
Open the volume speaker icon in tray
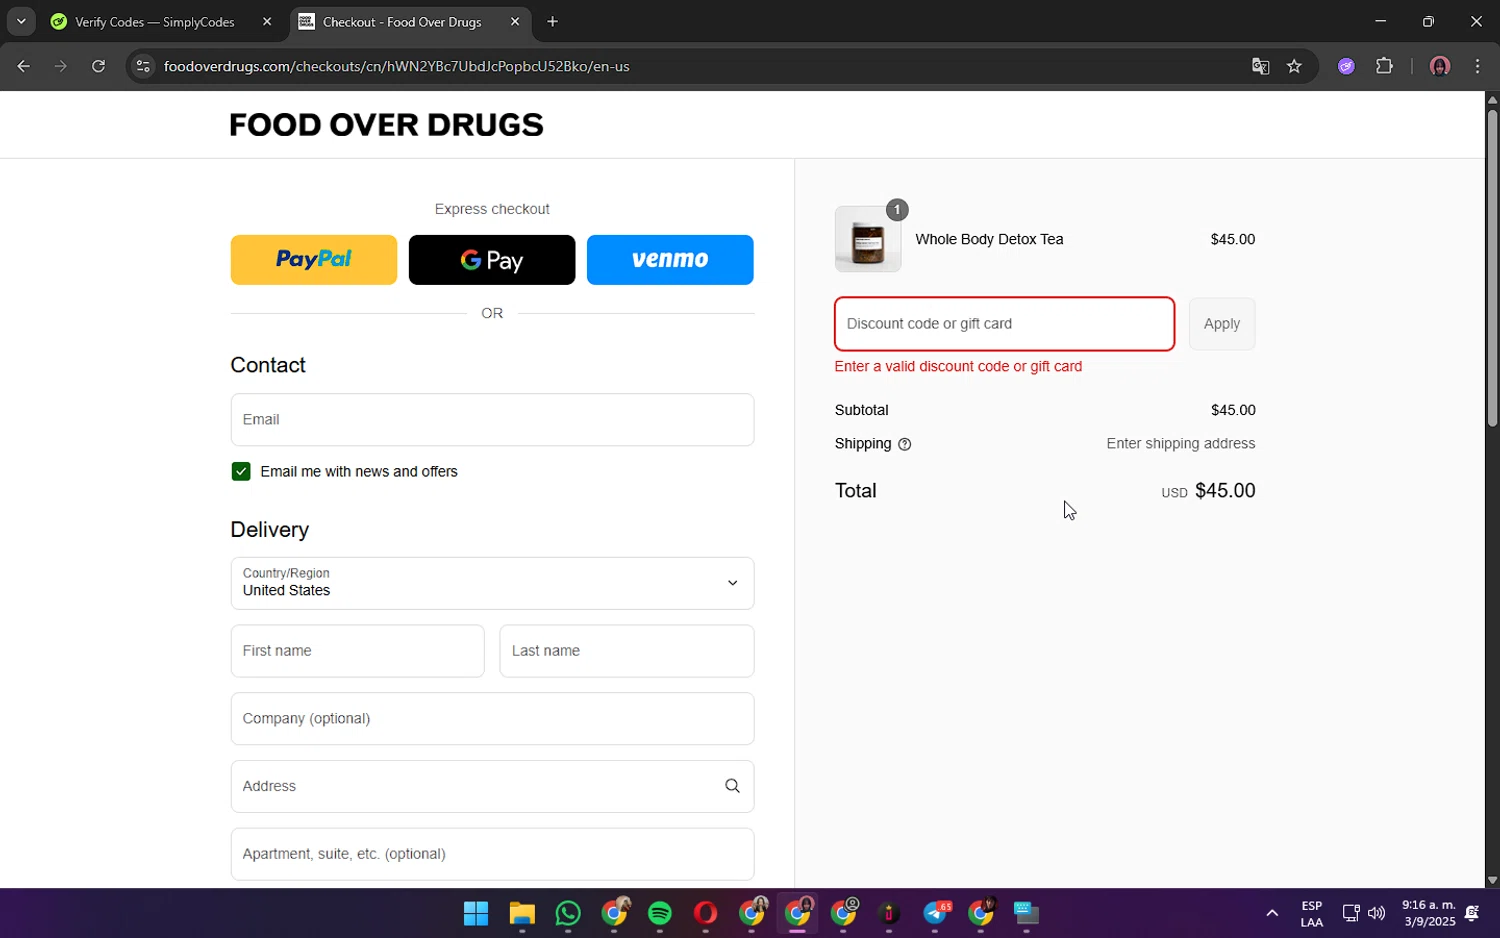pos(1377,913)
